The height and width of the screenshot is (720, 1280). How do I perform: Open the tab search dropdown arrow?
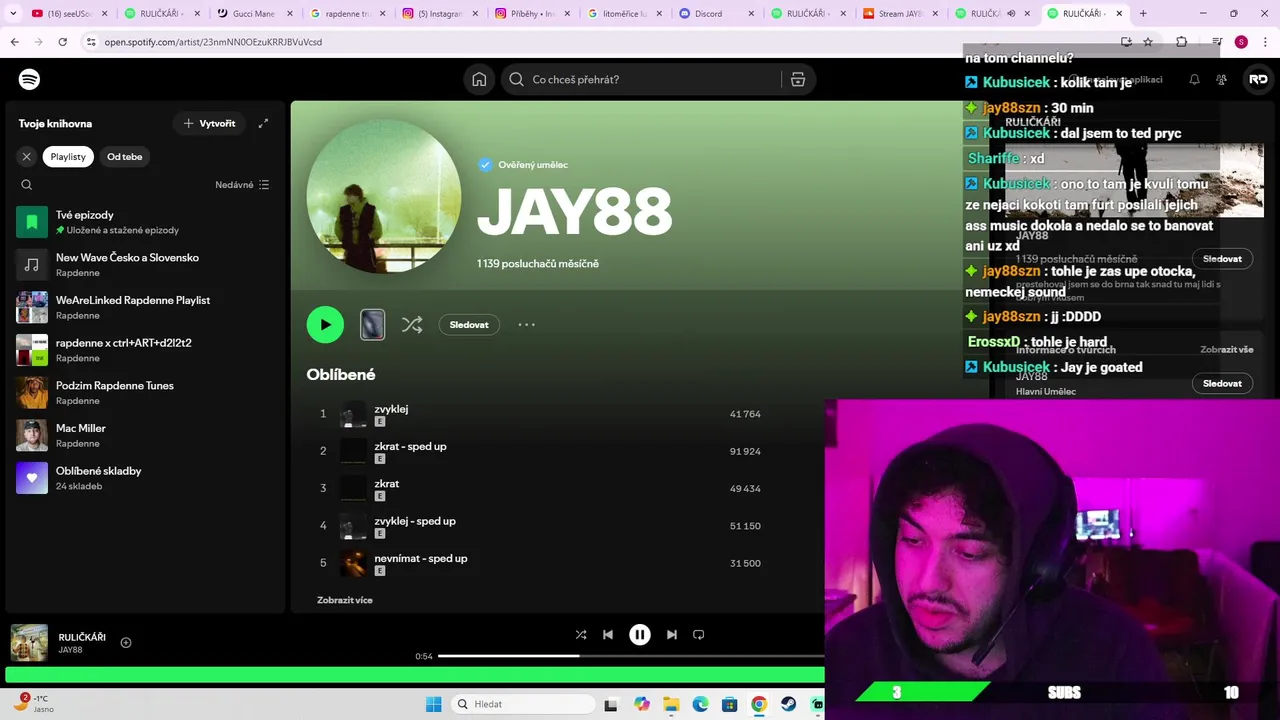pyautogui.click(x=13, y=14)
